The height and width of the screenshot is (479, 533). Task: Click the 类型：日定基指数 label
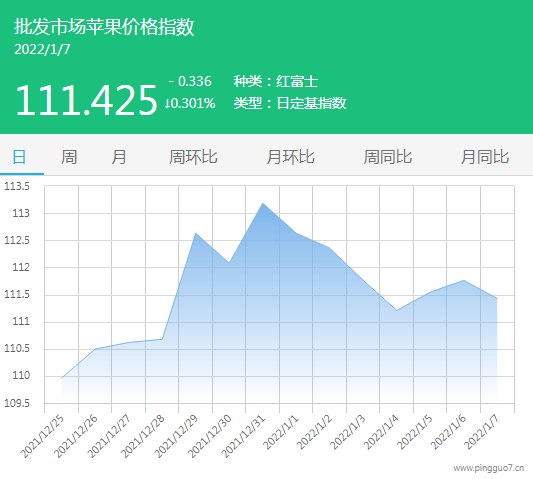click(290, 103)
